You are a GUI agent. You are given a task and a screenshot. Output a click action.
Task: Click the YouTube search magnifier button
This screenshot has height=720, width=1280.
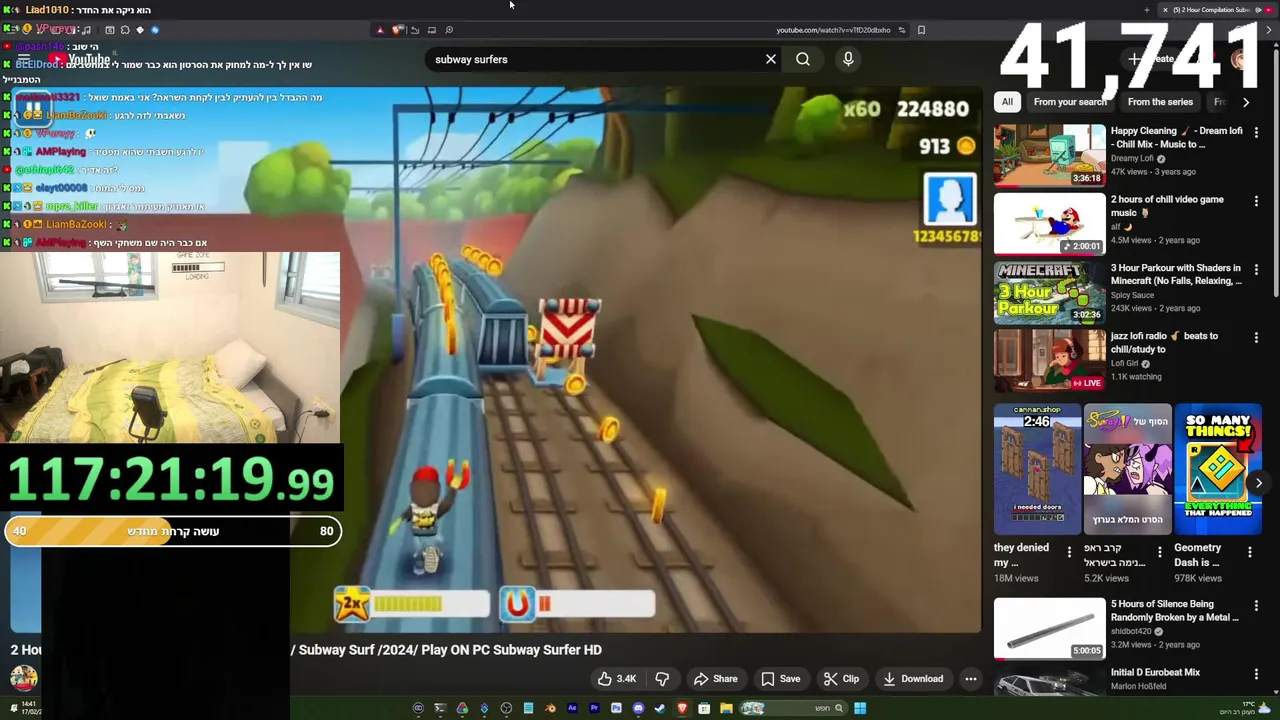802,59
